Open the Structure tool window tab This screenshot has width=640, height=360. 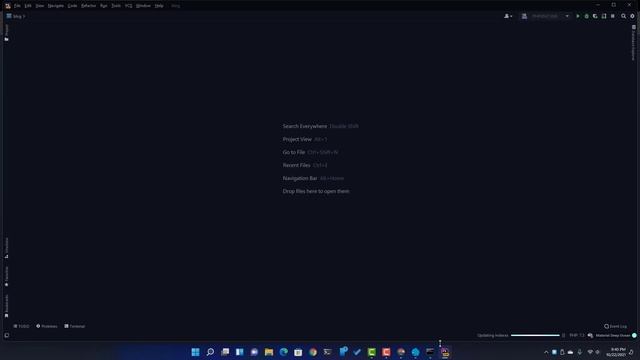click(x=6, y=248)
